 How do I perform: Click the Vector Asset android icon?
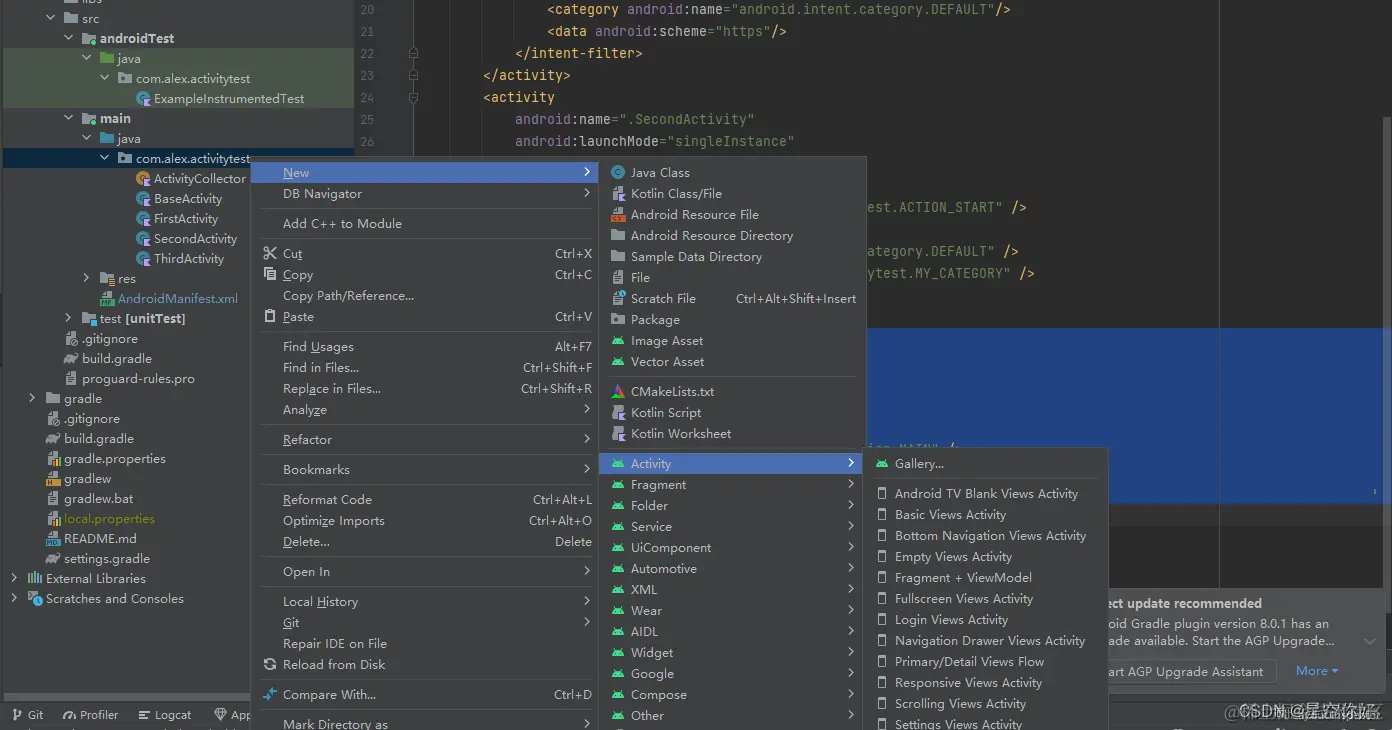click(x=618, y=362)
